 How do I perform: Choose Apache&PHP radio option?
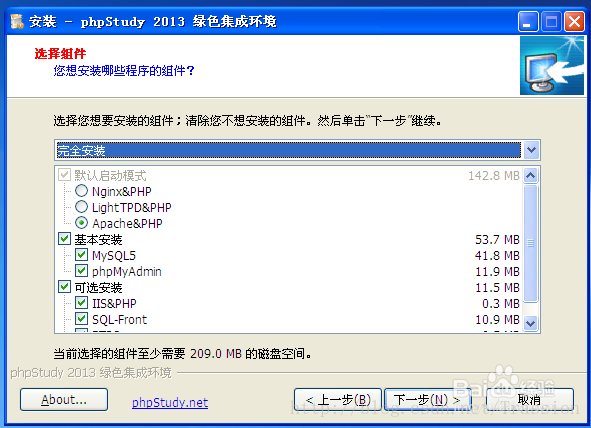click(81, 223)
